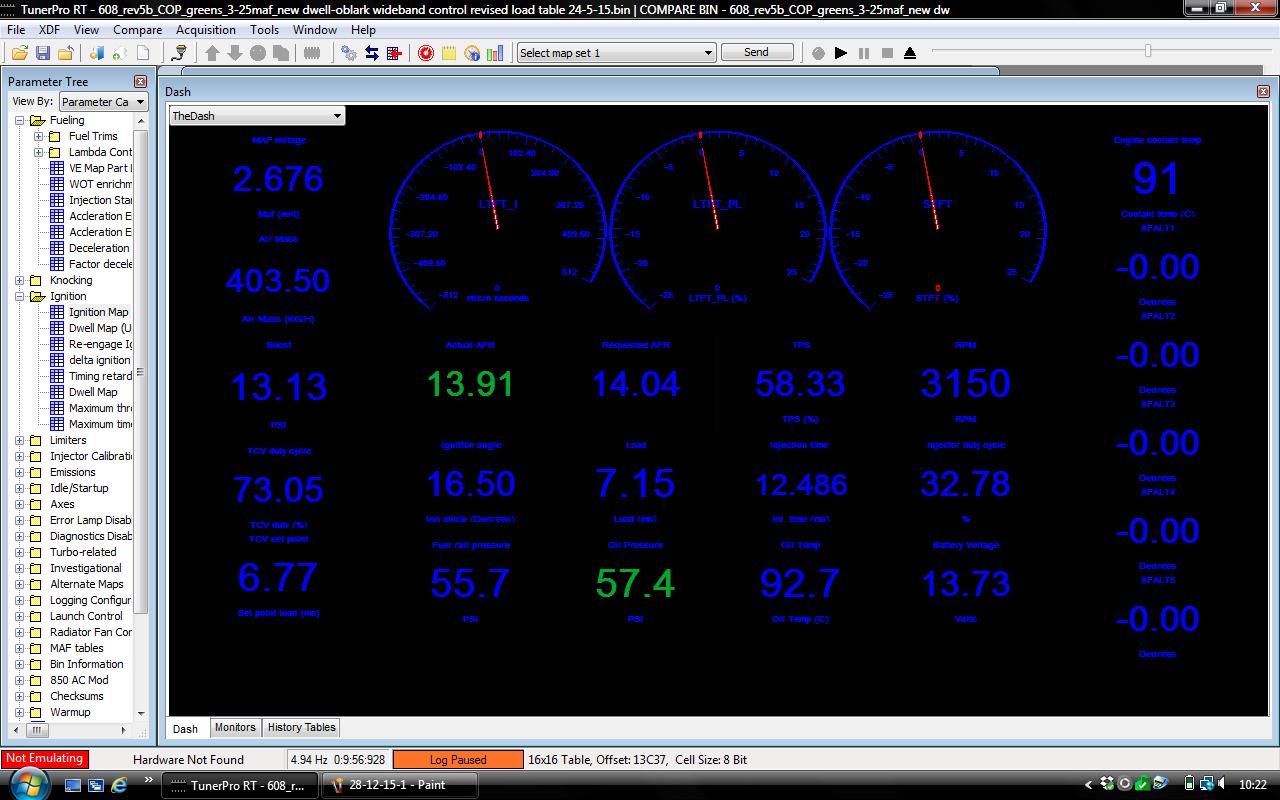This screenshot has height=800, width=1280.
Task: Pause the log with the pause button
Action: pos(864,53)
